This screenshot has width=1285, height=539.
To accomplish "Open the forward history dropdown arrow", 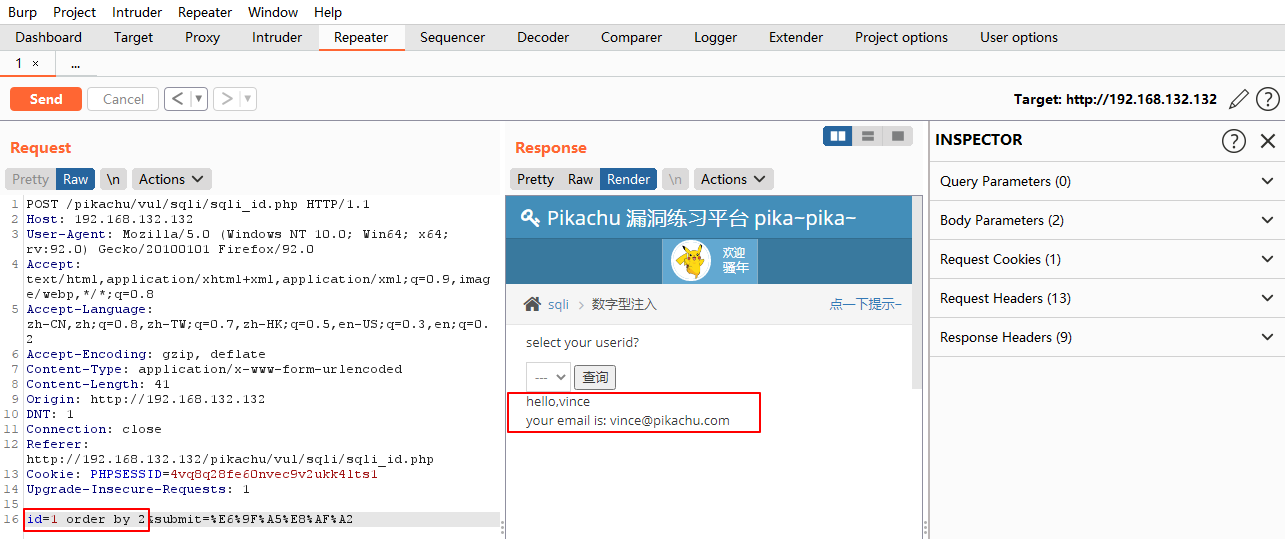I will (248, 99).
